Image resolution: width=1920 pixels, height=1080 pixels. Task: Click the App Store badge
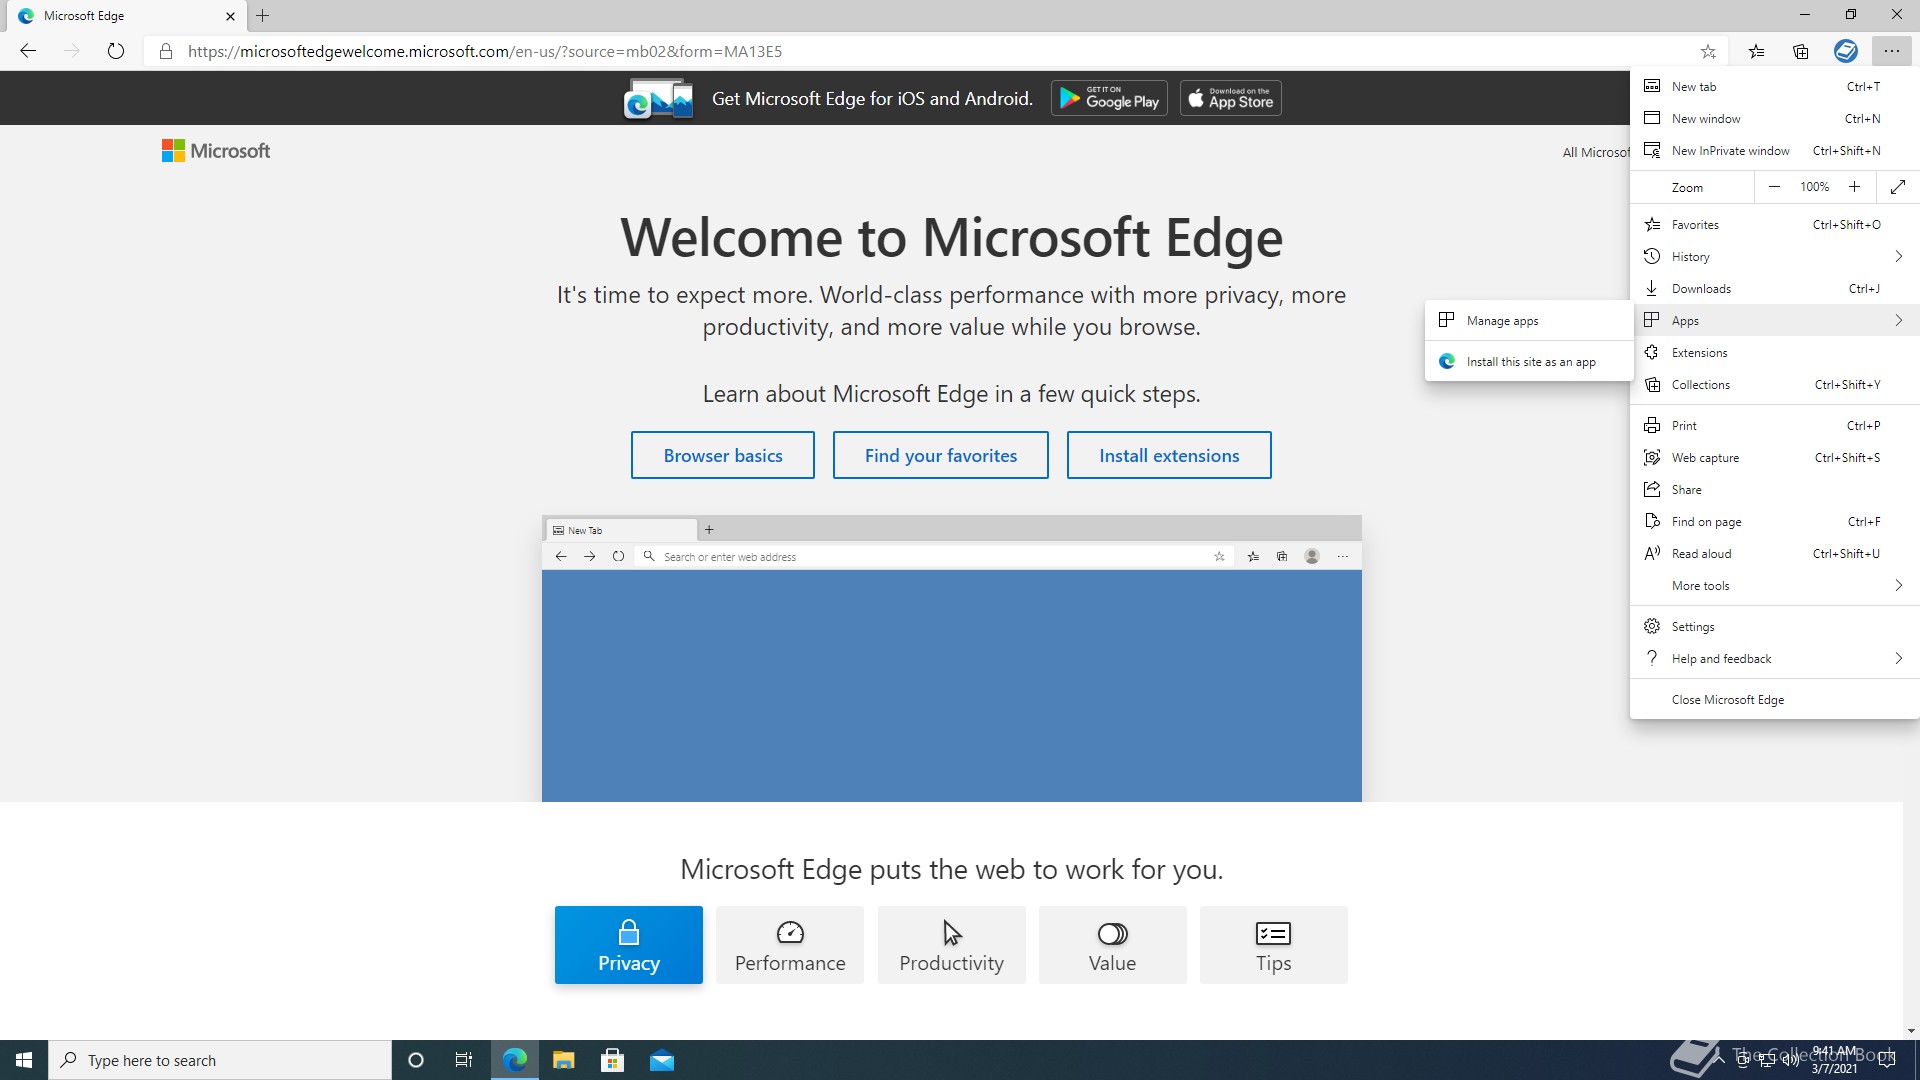click(1230, 98)
